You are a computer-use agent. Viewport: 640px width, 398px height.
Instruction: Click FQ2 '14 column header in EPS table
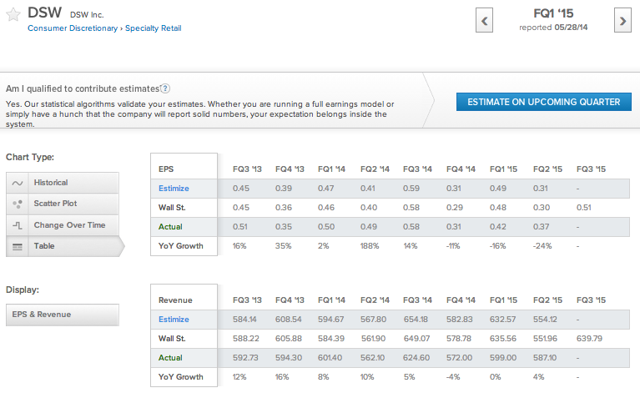tap(375, 169)
